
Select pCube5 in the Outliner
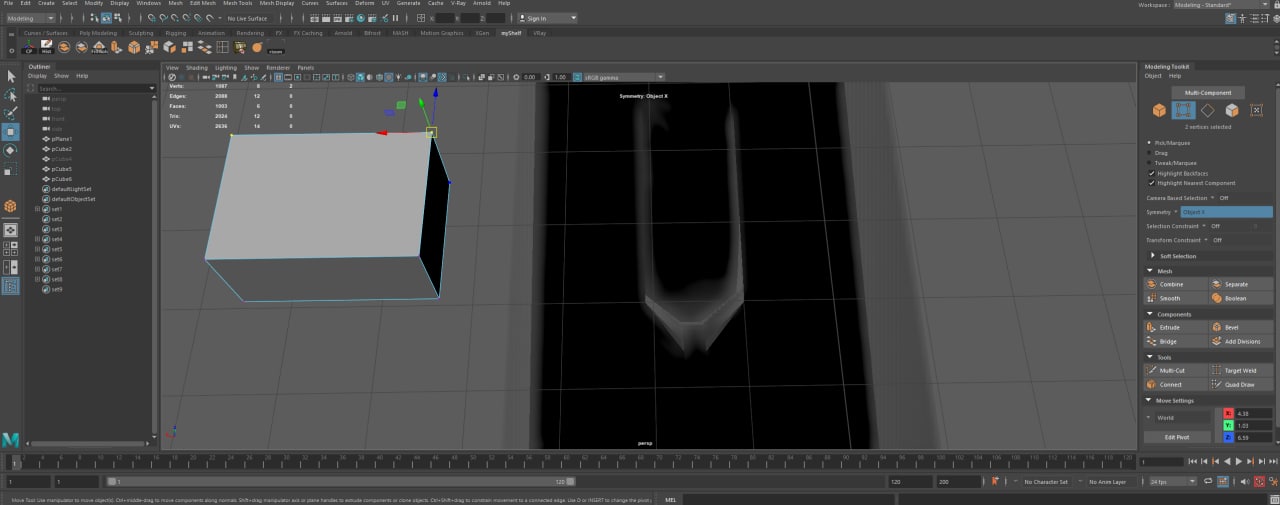(62, 169)
